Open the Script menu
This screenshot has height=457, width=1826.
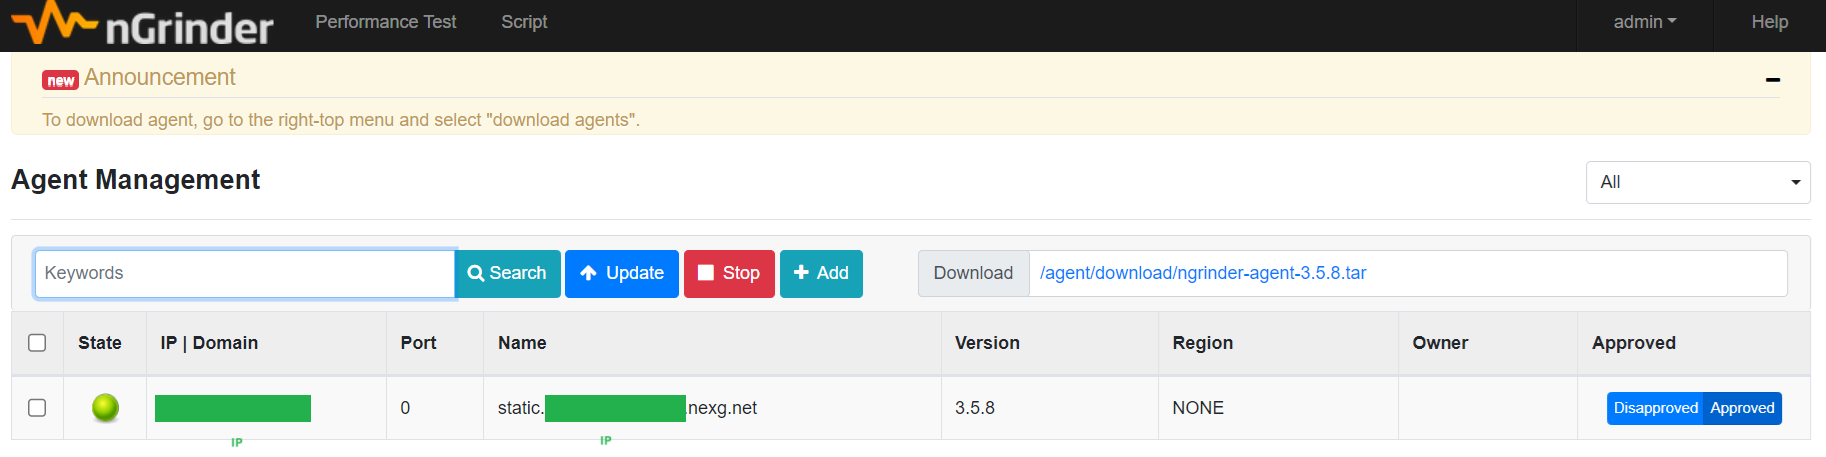(524, 22)
